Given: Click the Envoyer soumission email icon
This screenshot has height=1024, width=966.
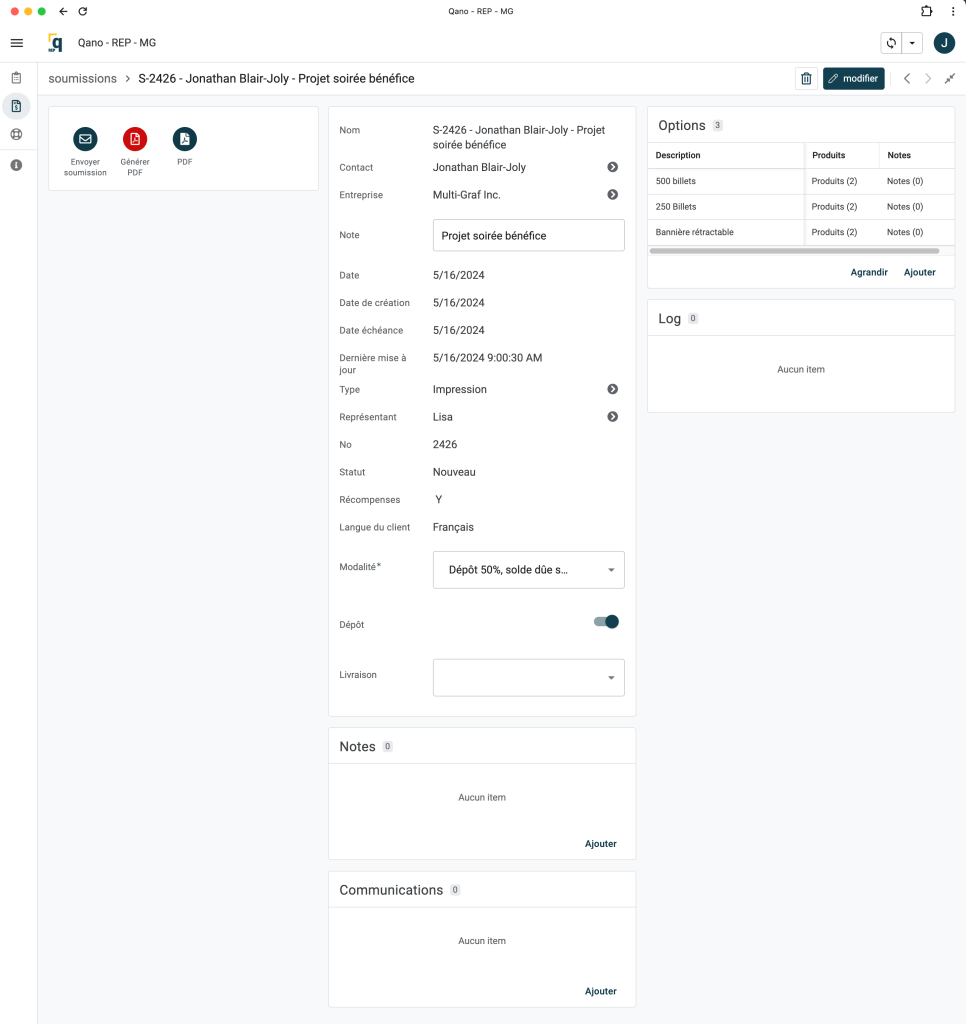Looking at the screenshot, I should [85, 139].
